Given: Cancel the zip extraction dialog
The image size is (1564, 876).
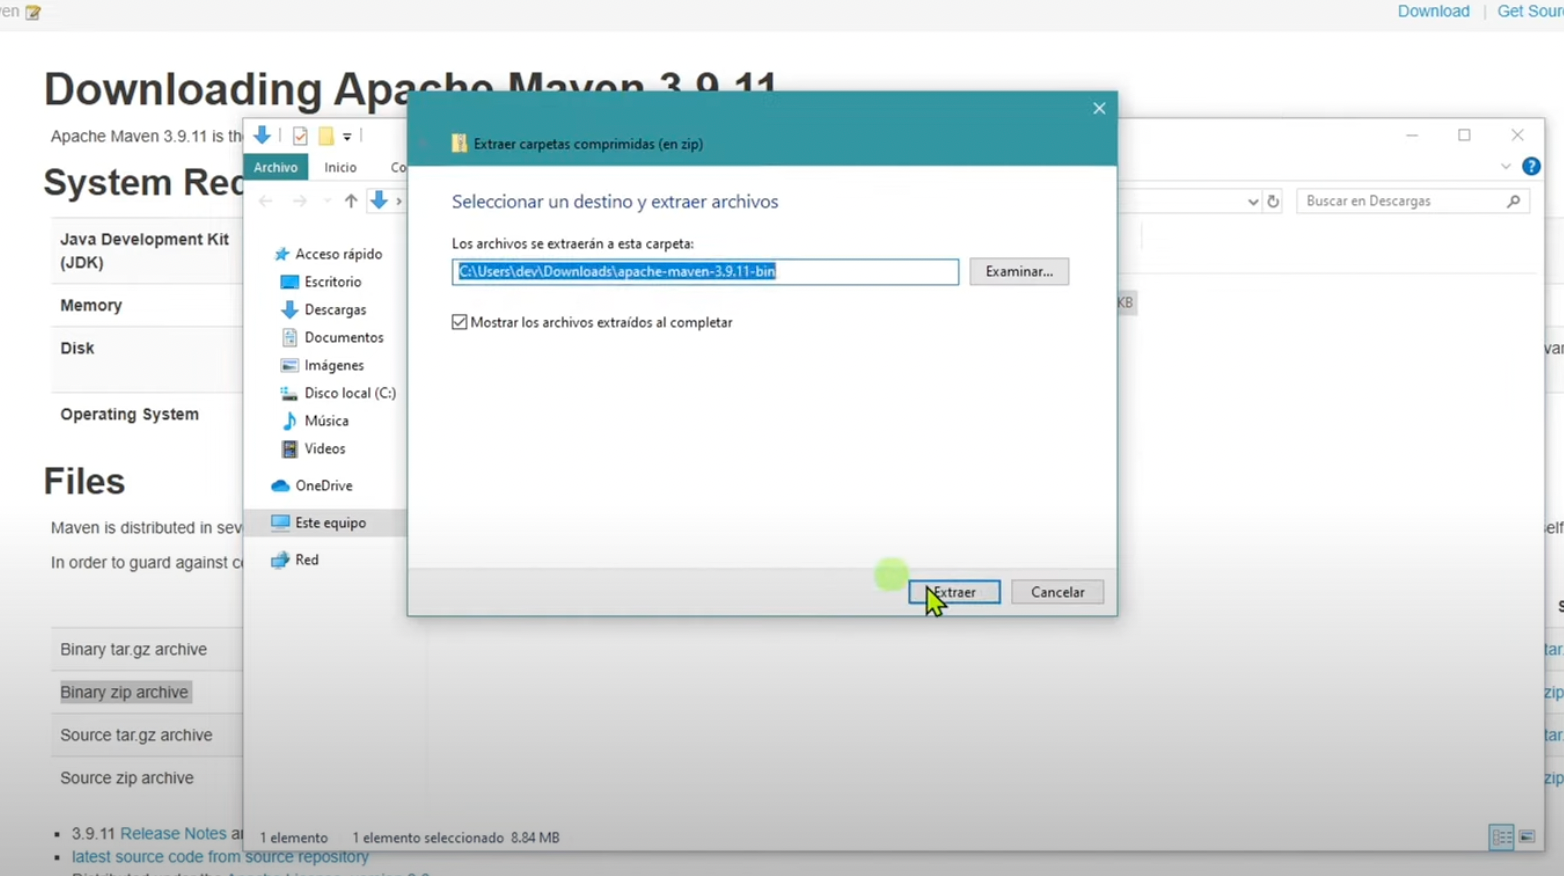Looking at the screenshot, I should [x=1057, y=592].
